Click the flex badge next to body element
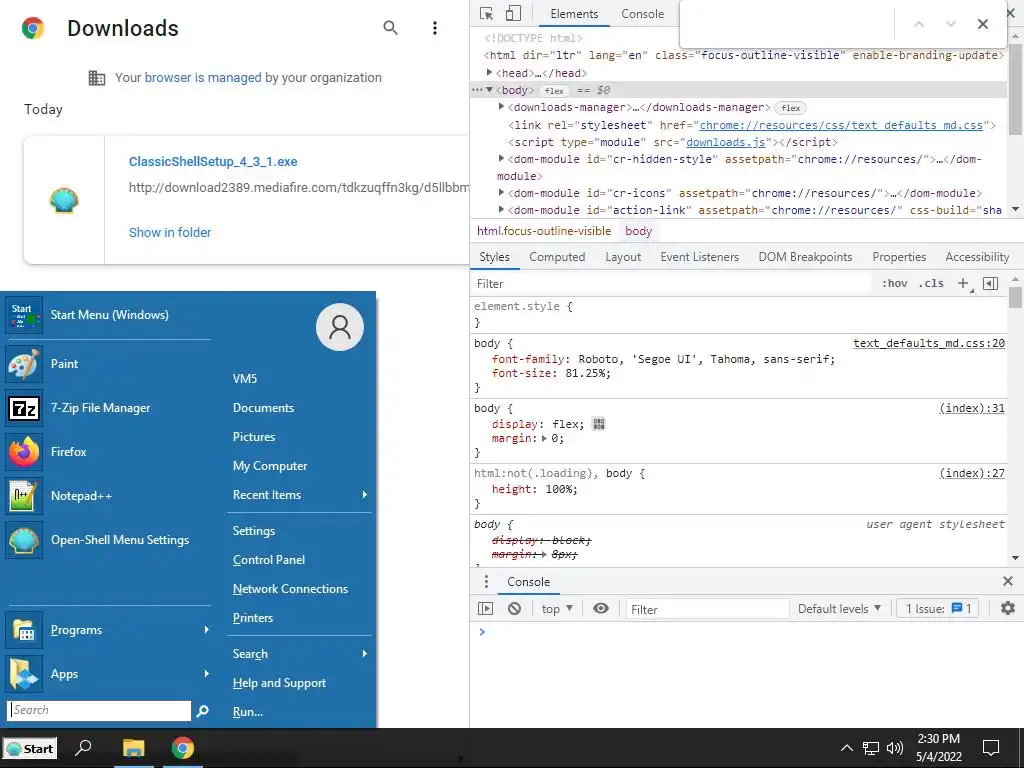The height and width of the screenshot is (768, 1024). (554, 91)
